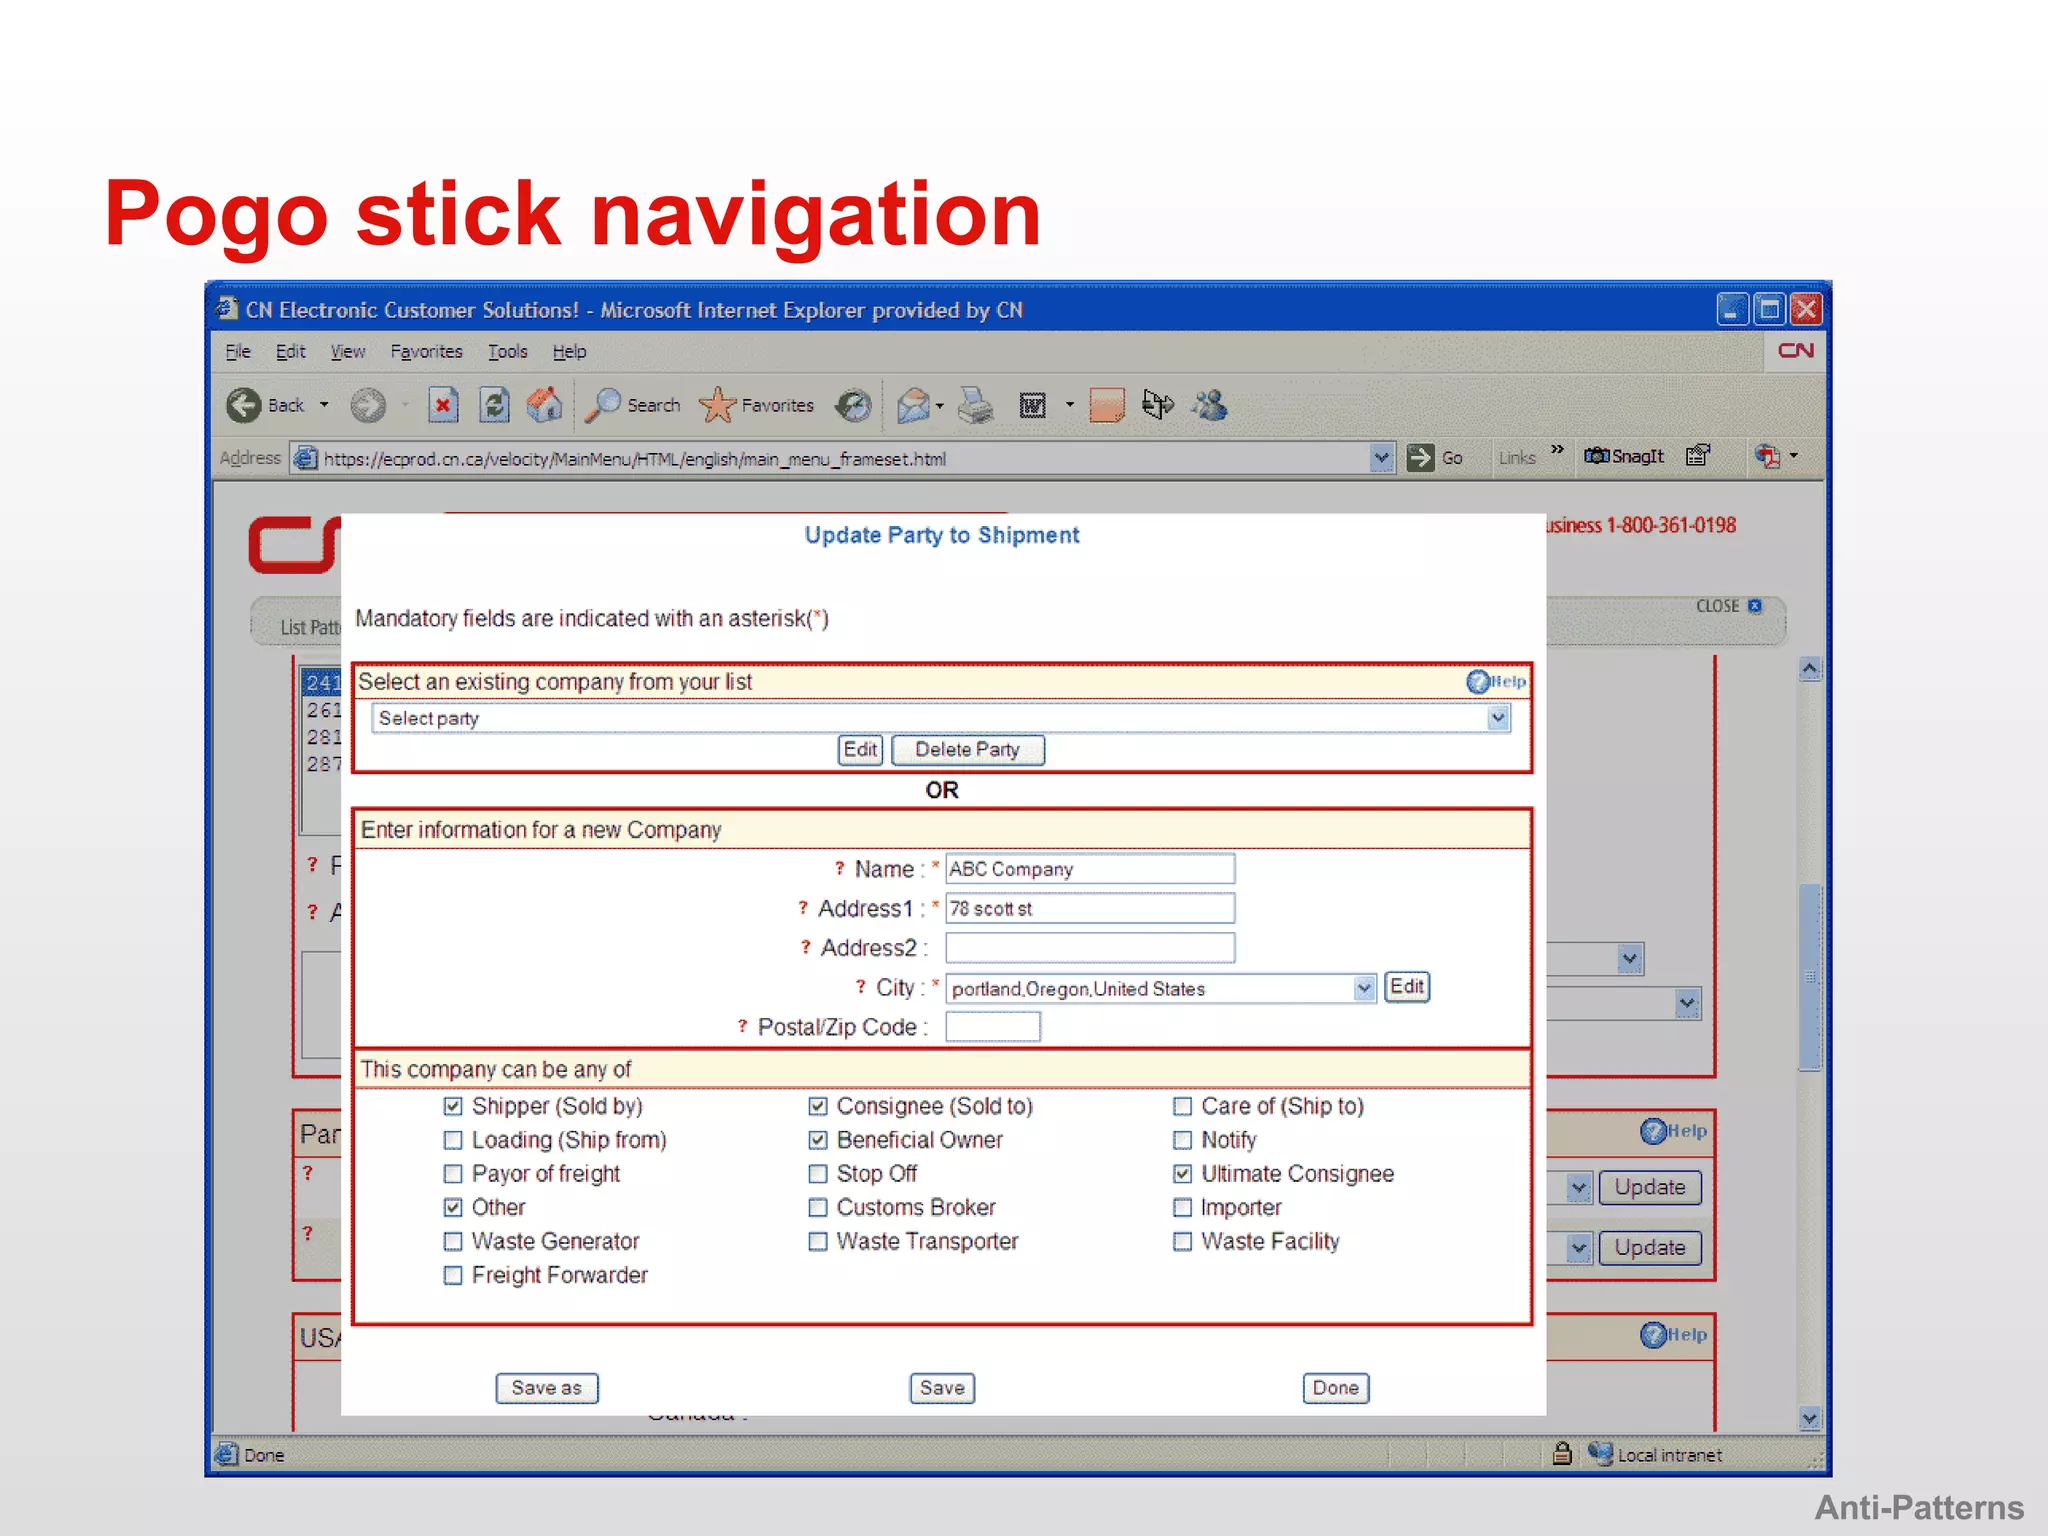
Task: Click the Messenger people icon
Action: [x=1210, y=405]
